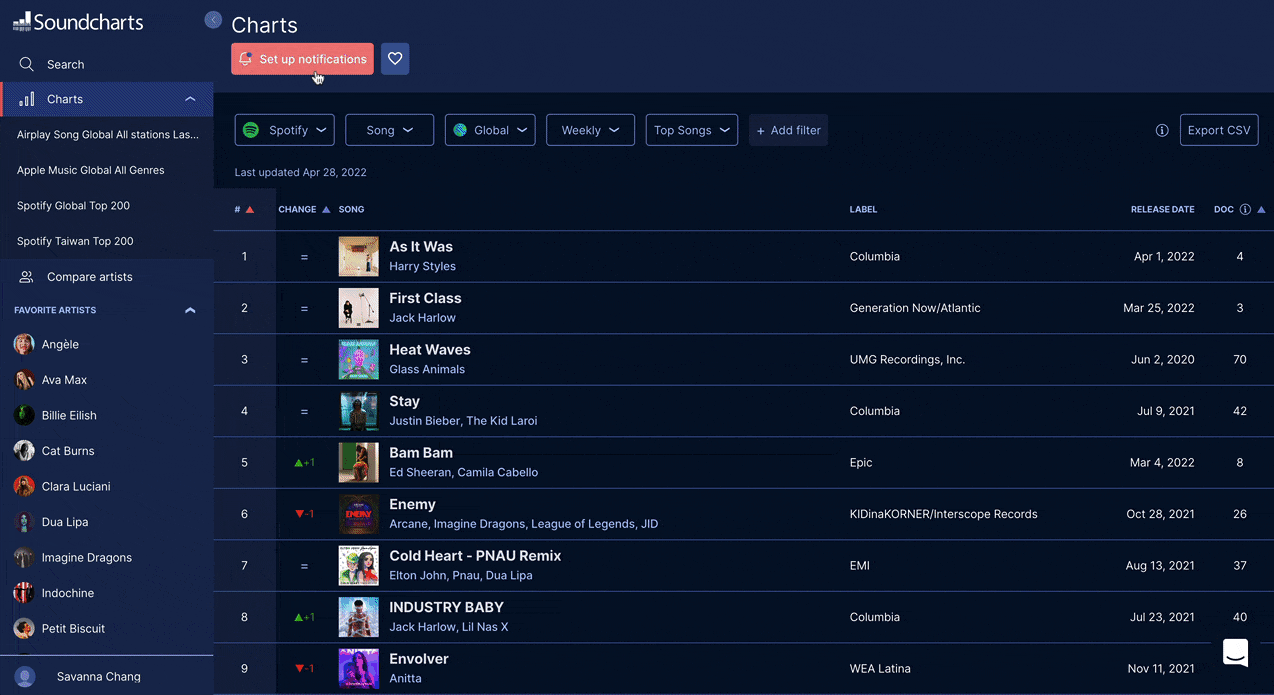Click the Search magnifier in sidebar

27,64
